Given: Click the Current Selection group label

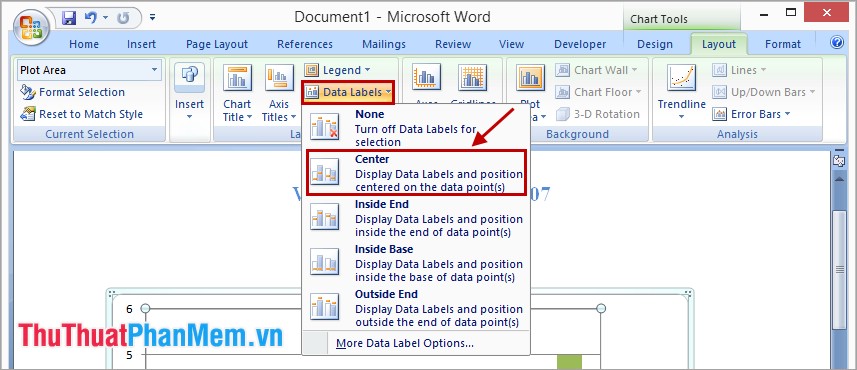Looking at the screenshot, I should point(89,134).
